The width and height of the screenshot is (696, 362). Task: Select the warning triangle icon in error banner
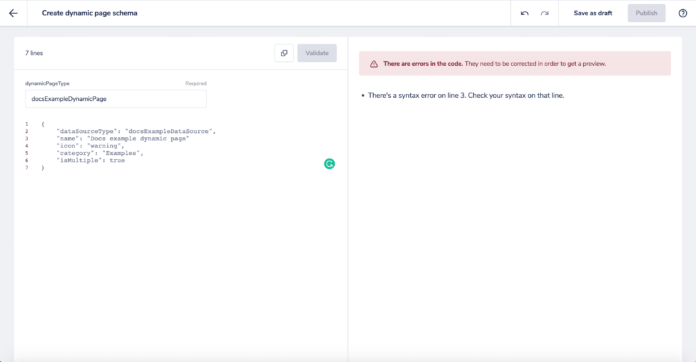click(x=374, y=64)
